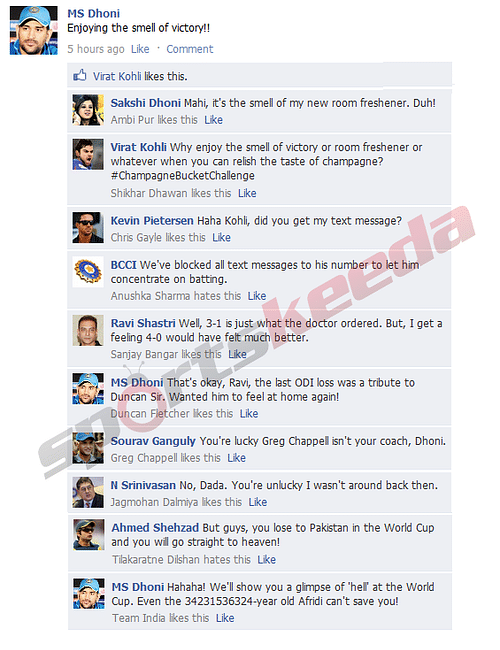Click the thumbs-up icon beside Virat Kohli likes
500x650 pixels.
80,75
